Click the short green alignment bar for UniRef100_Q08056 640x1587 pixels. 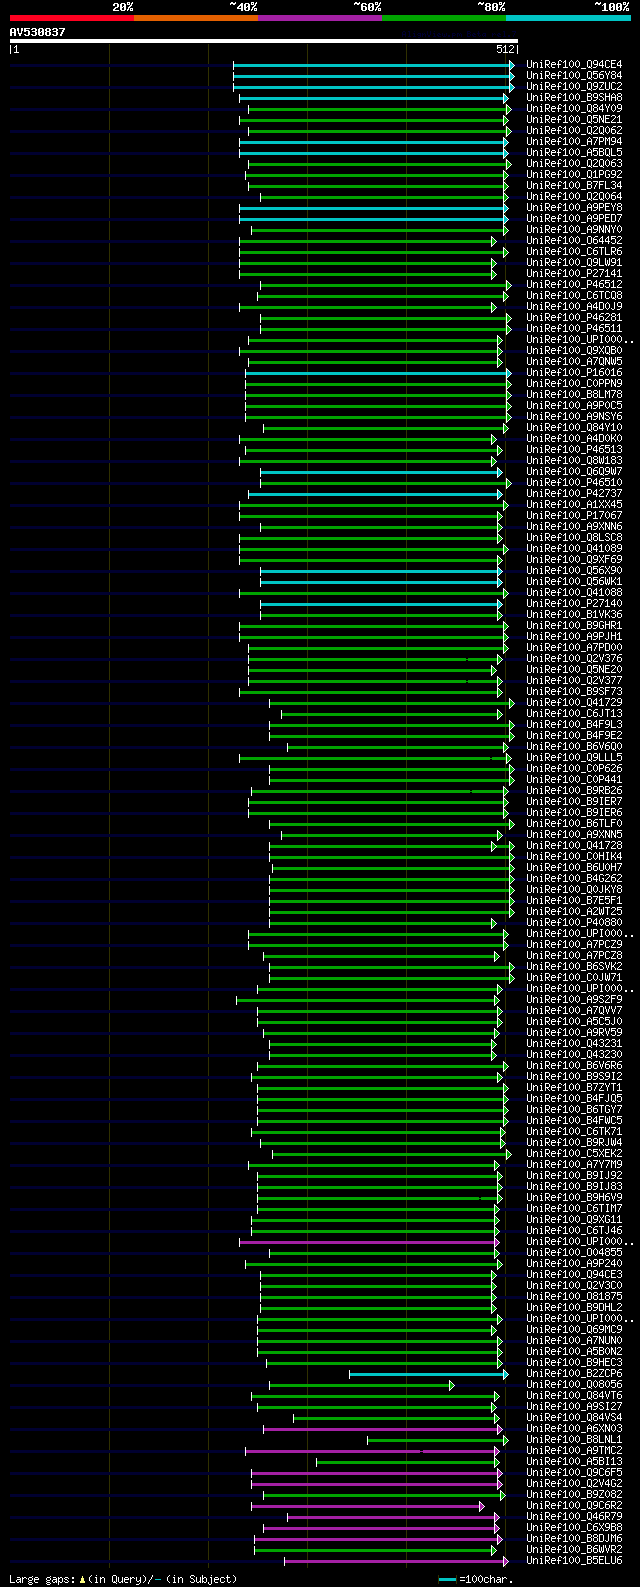(x=362, y=1385)
